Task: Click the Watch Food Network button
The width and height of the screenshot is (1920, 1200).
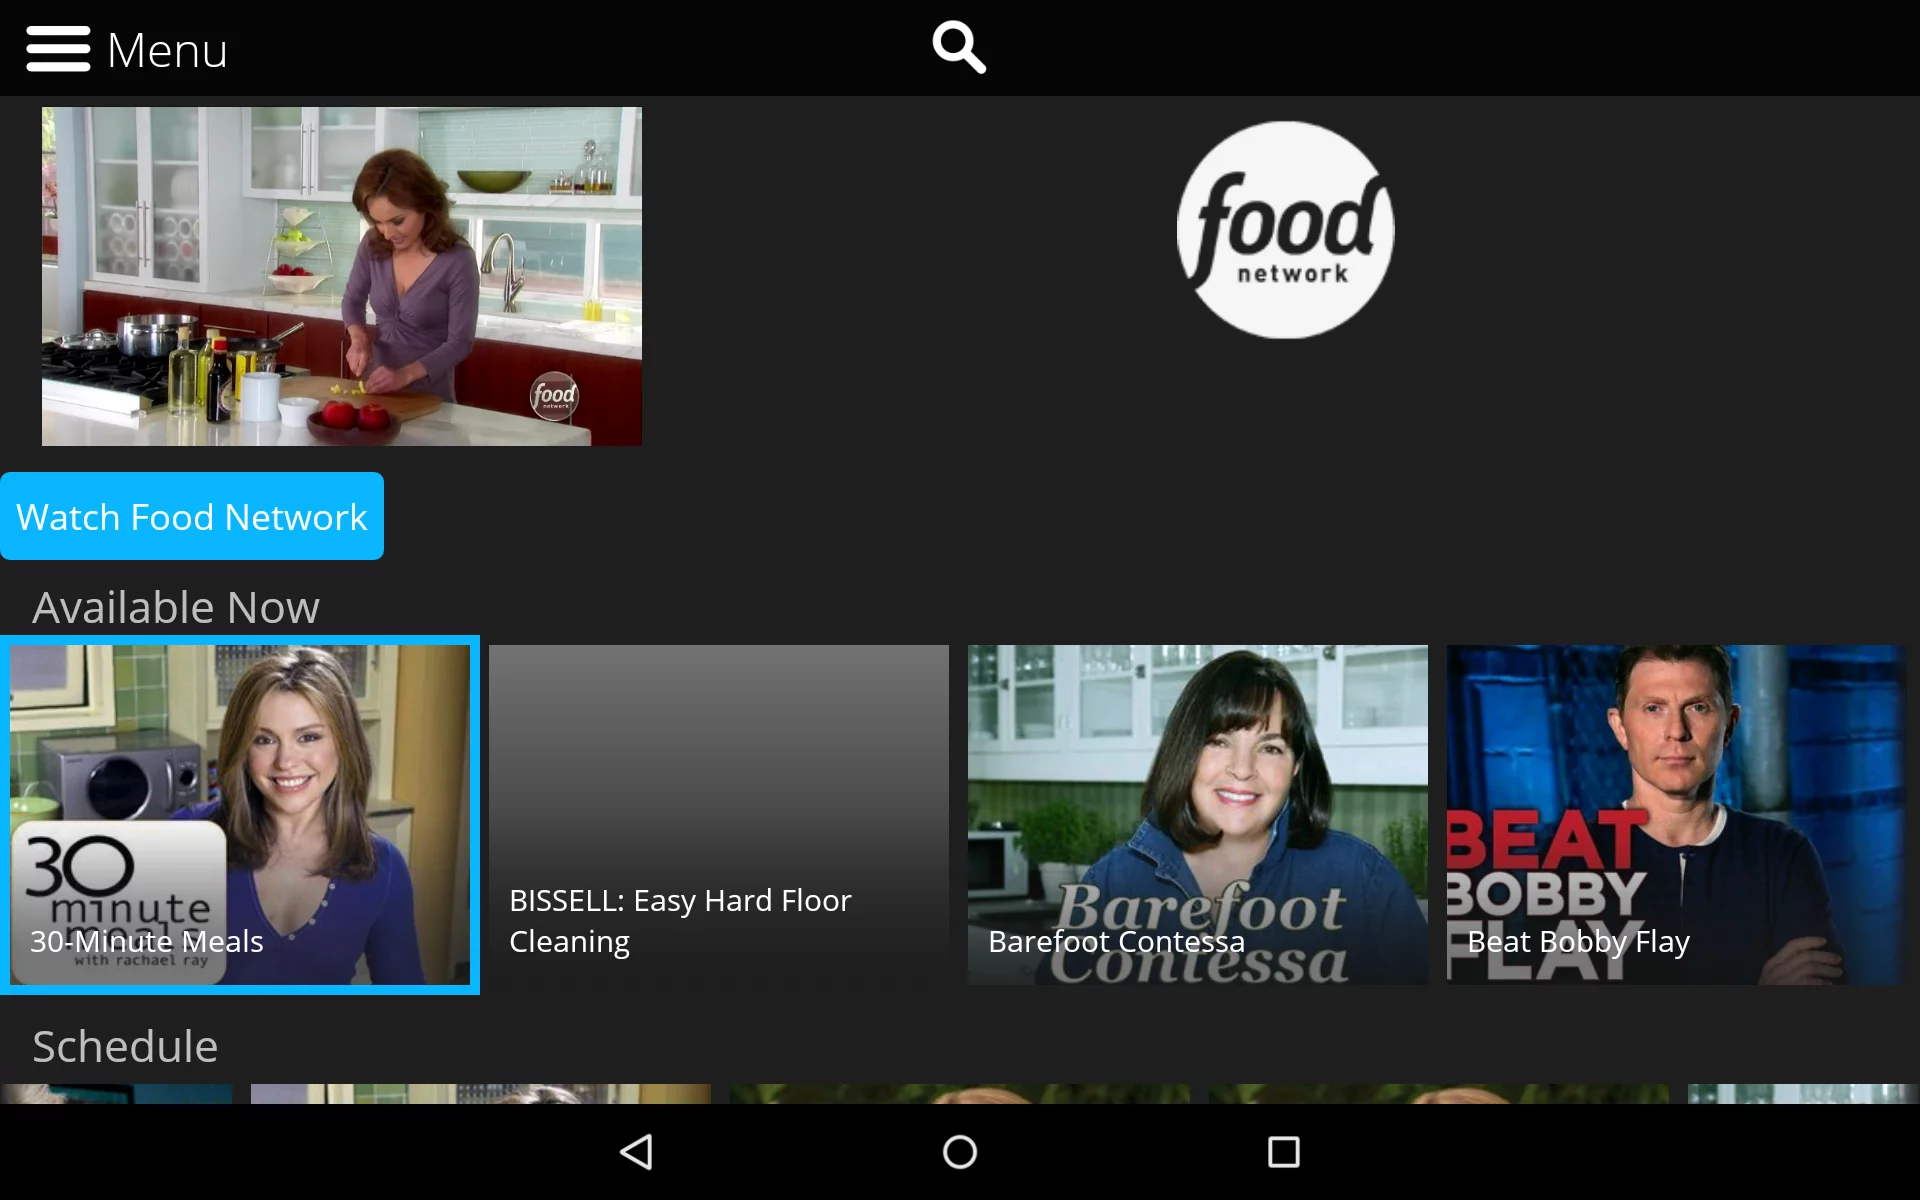Action: coord(192,516)
